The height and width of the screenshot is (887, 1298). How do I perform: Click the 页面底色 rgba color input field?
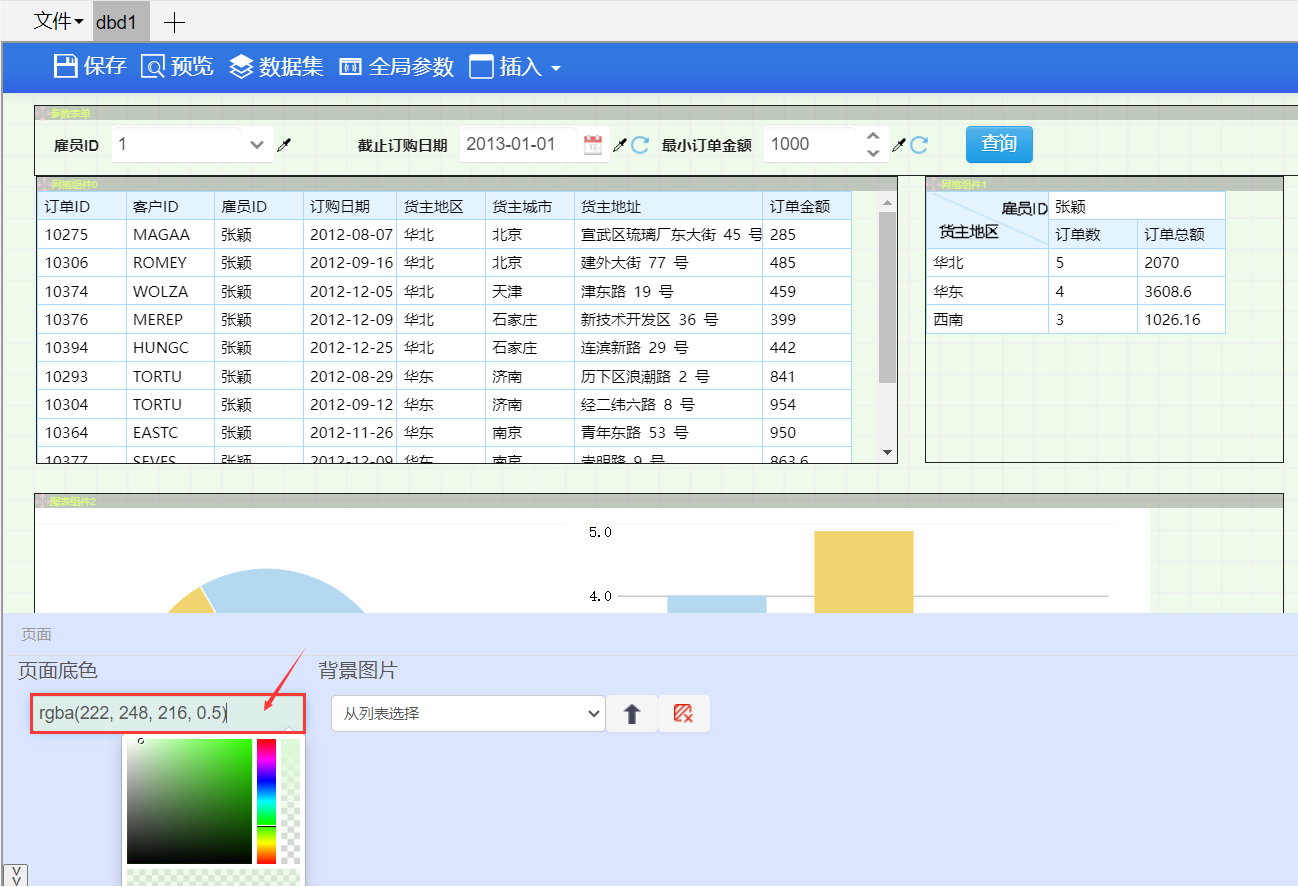pos(167,713)
